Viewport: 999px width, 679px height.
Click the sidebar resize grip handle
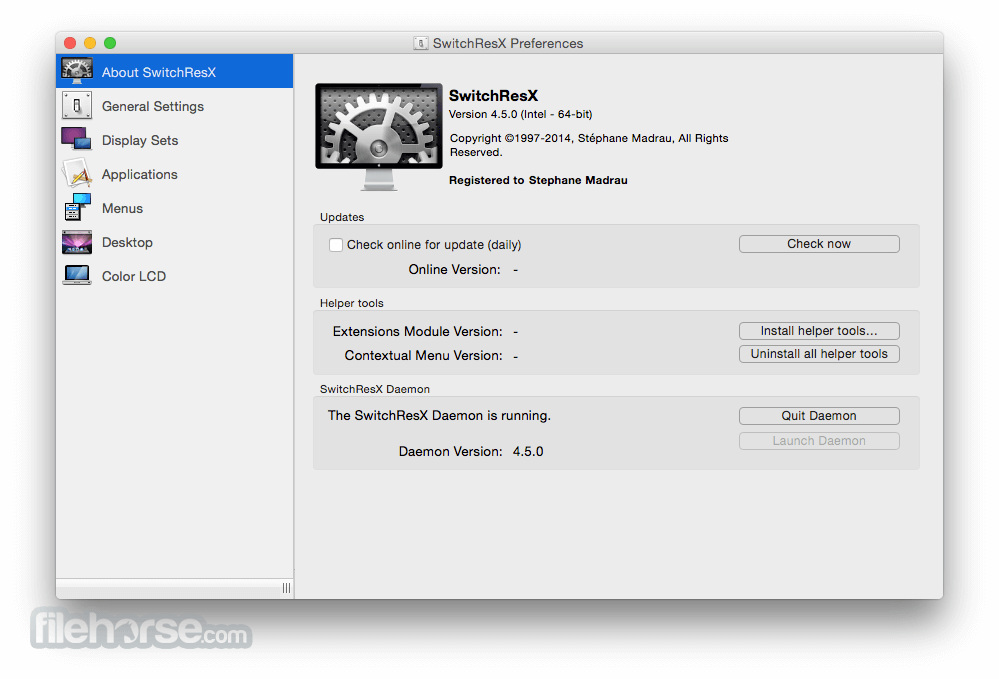286,588
